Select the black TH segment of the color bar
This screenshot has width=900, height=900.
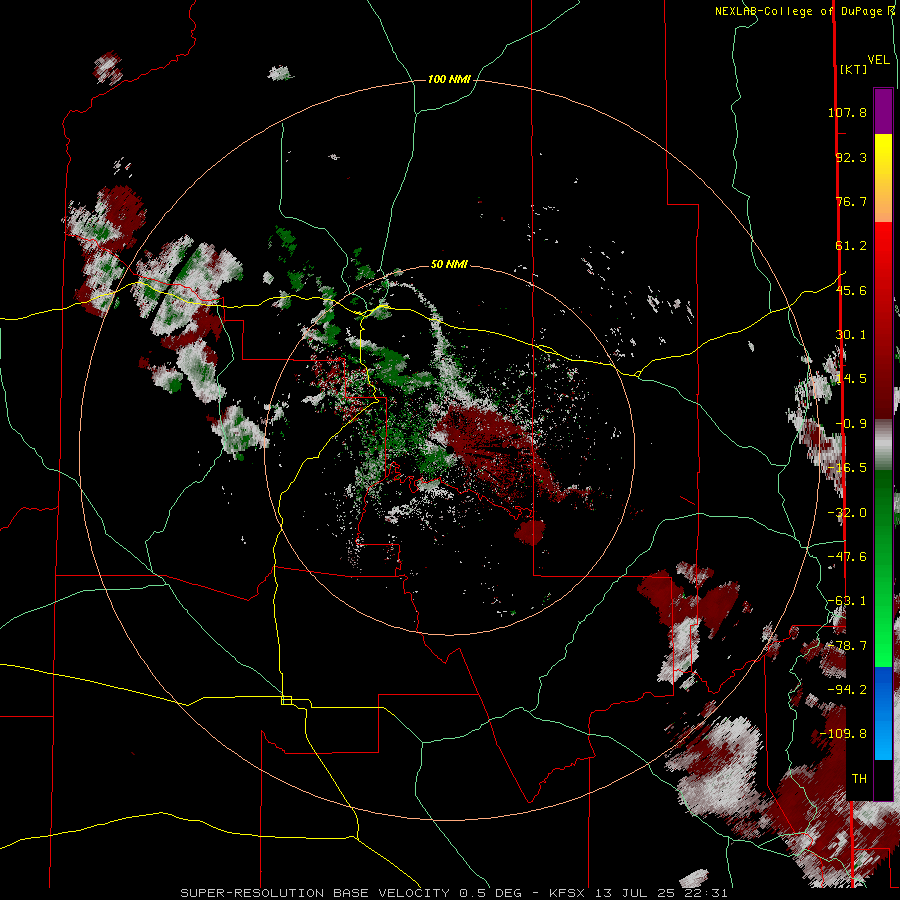[883, 779]
